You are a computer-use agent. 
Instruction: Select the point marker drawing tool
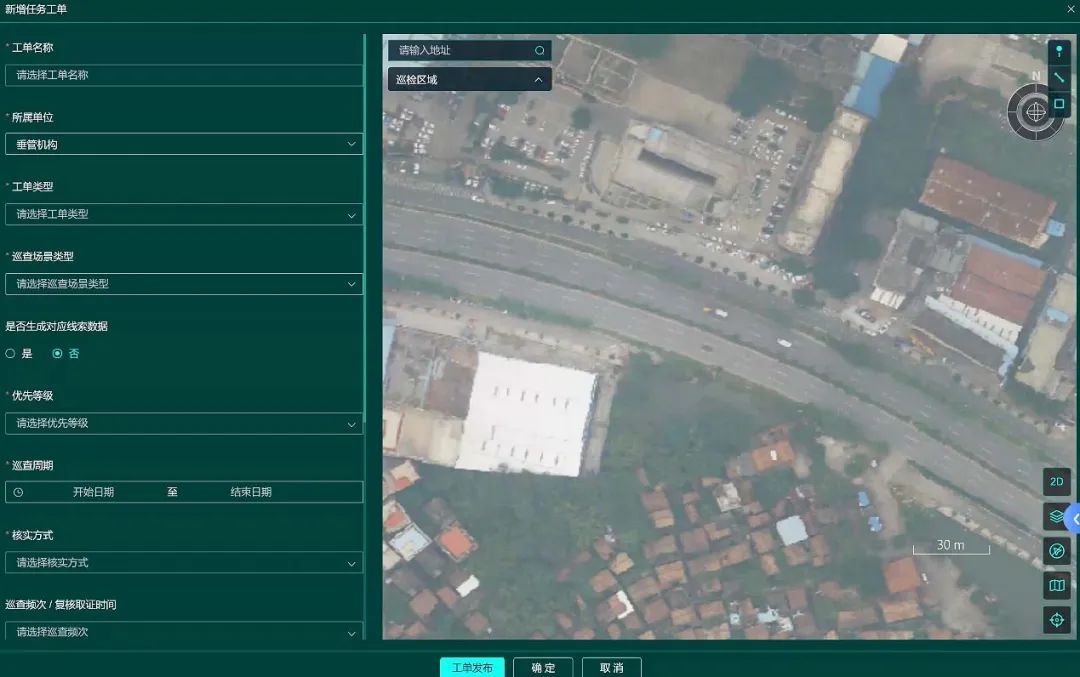pyautogui.click(x=1059, y=51)
